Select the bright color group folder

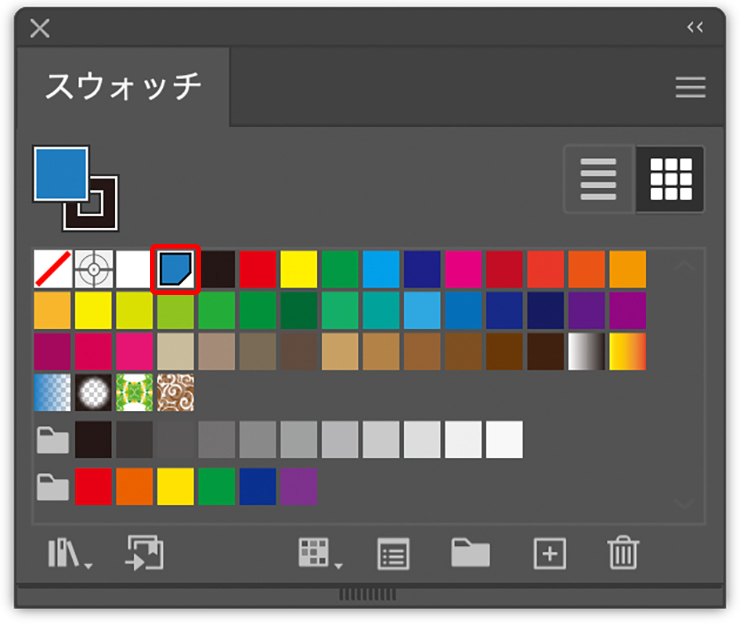tap(52, 487)
